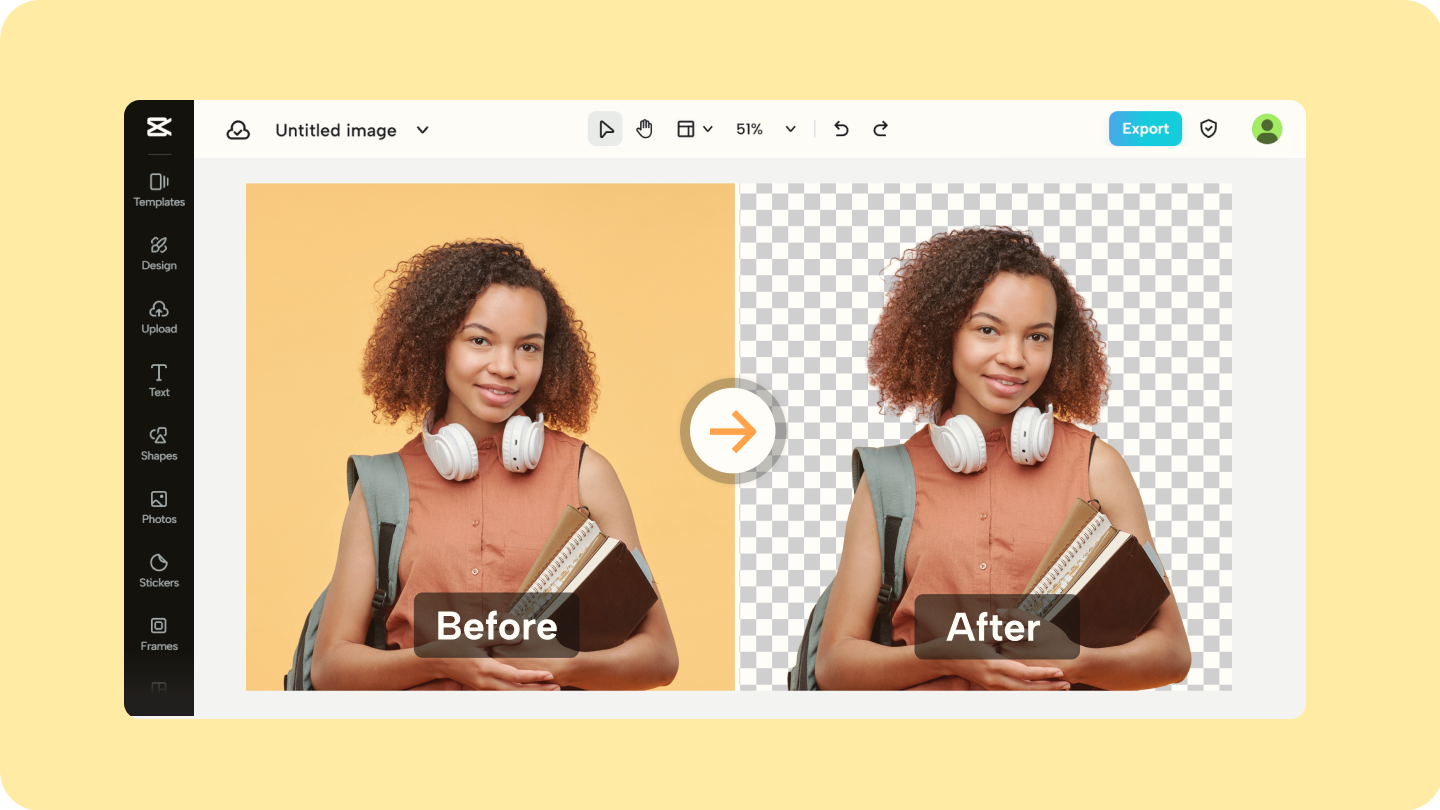Open the Stickers panel
Image resolution: width=1440 pixels, height=810 pixels.
pyautogui.click(x=159, y=570)
